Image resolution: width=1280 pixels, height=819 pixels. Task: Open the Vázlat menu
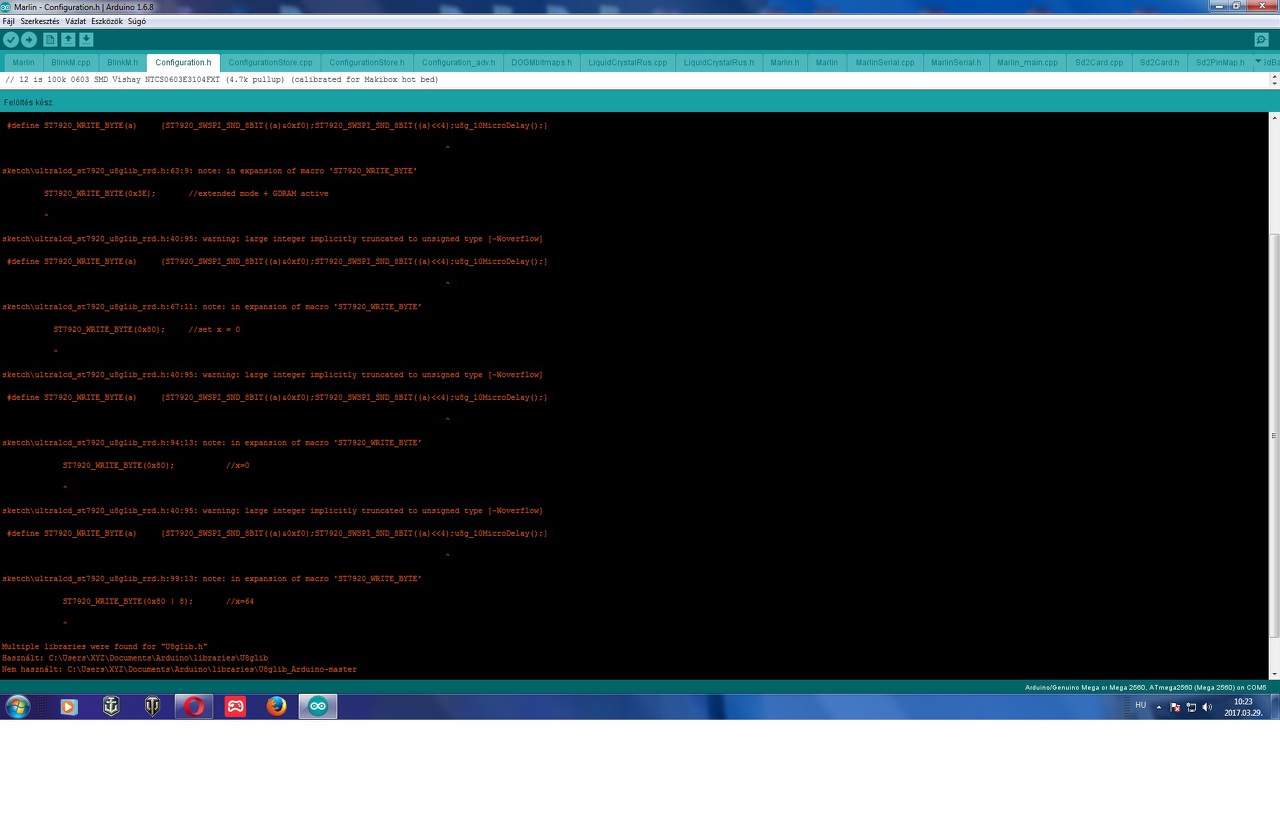[76, 21]
